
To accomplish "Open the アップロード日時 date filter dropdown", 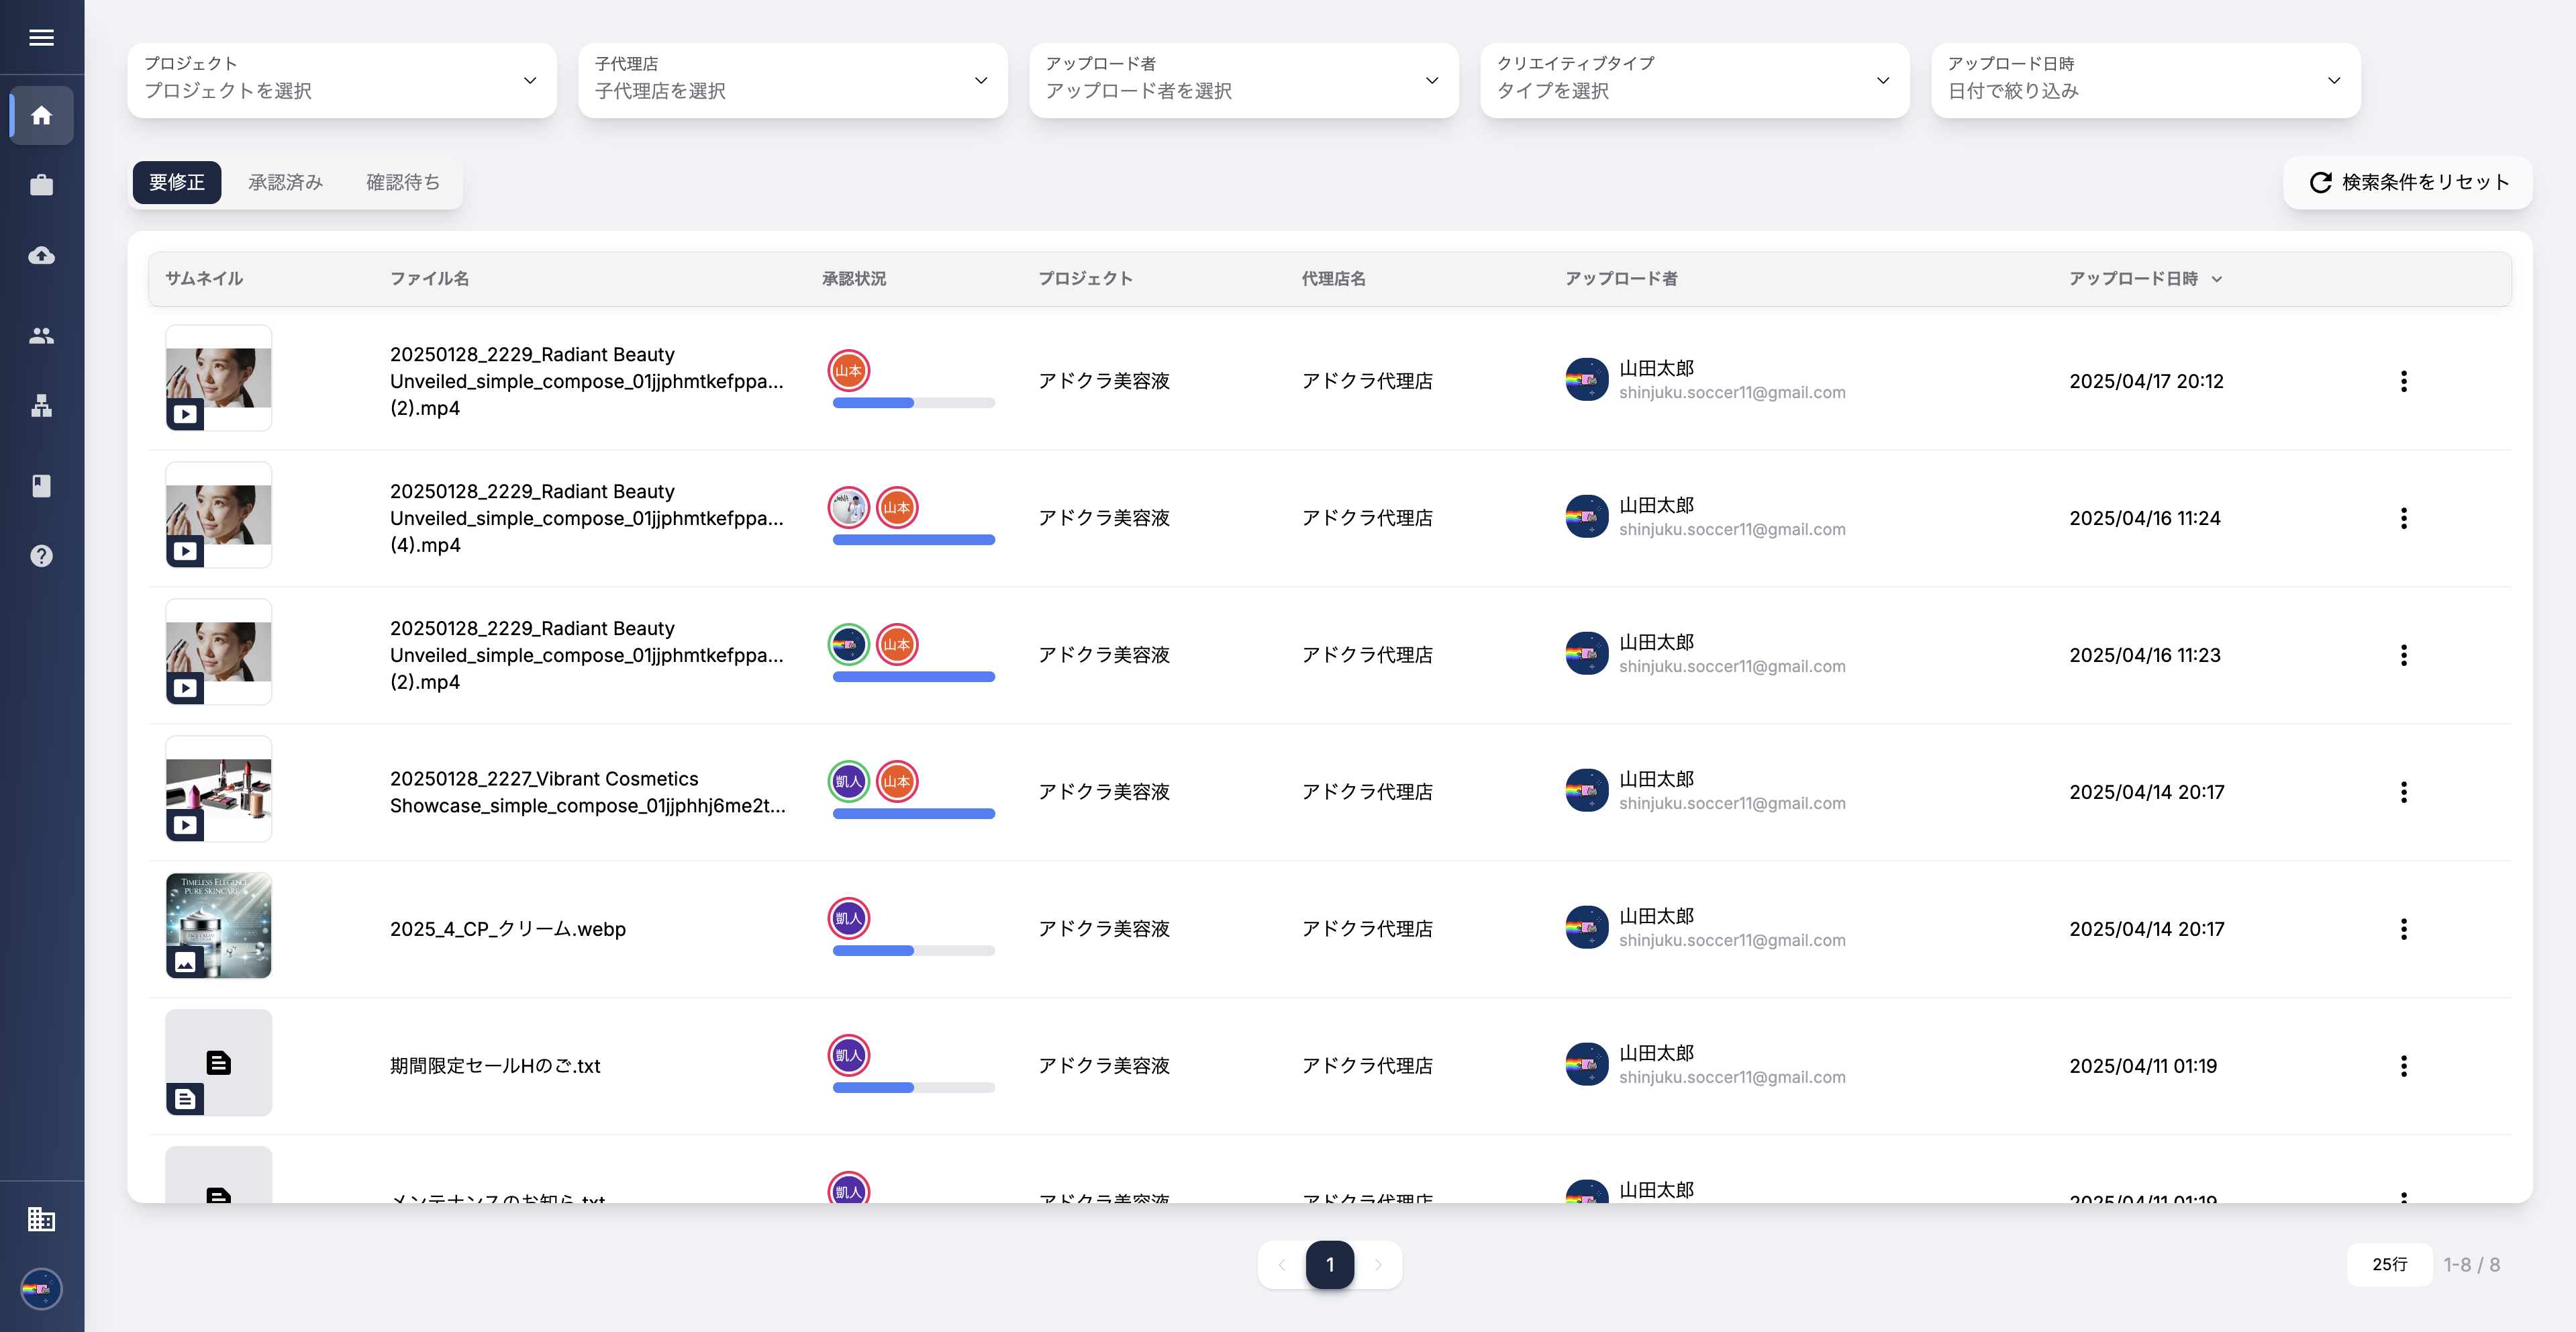I will tap(2145, 80).
